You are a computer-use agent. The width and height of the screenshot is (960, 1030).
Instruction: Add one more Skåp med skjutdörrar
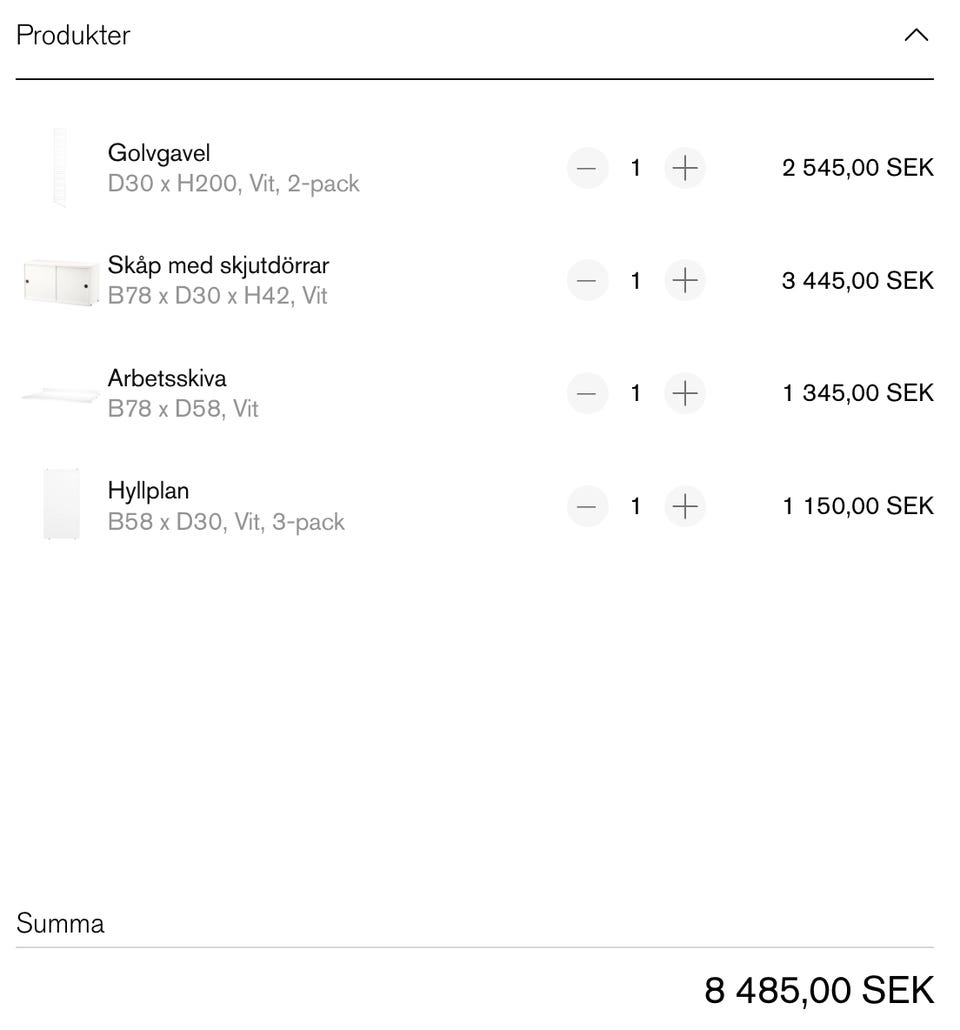click(685, 281)
